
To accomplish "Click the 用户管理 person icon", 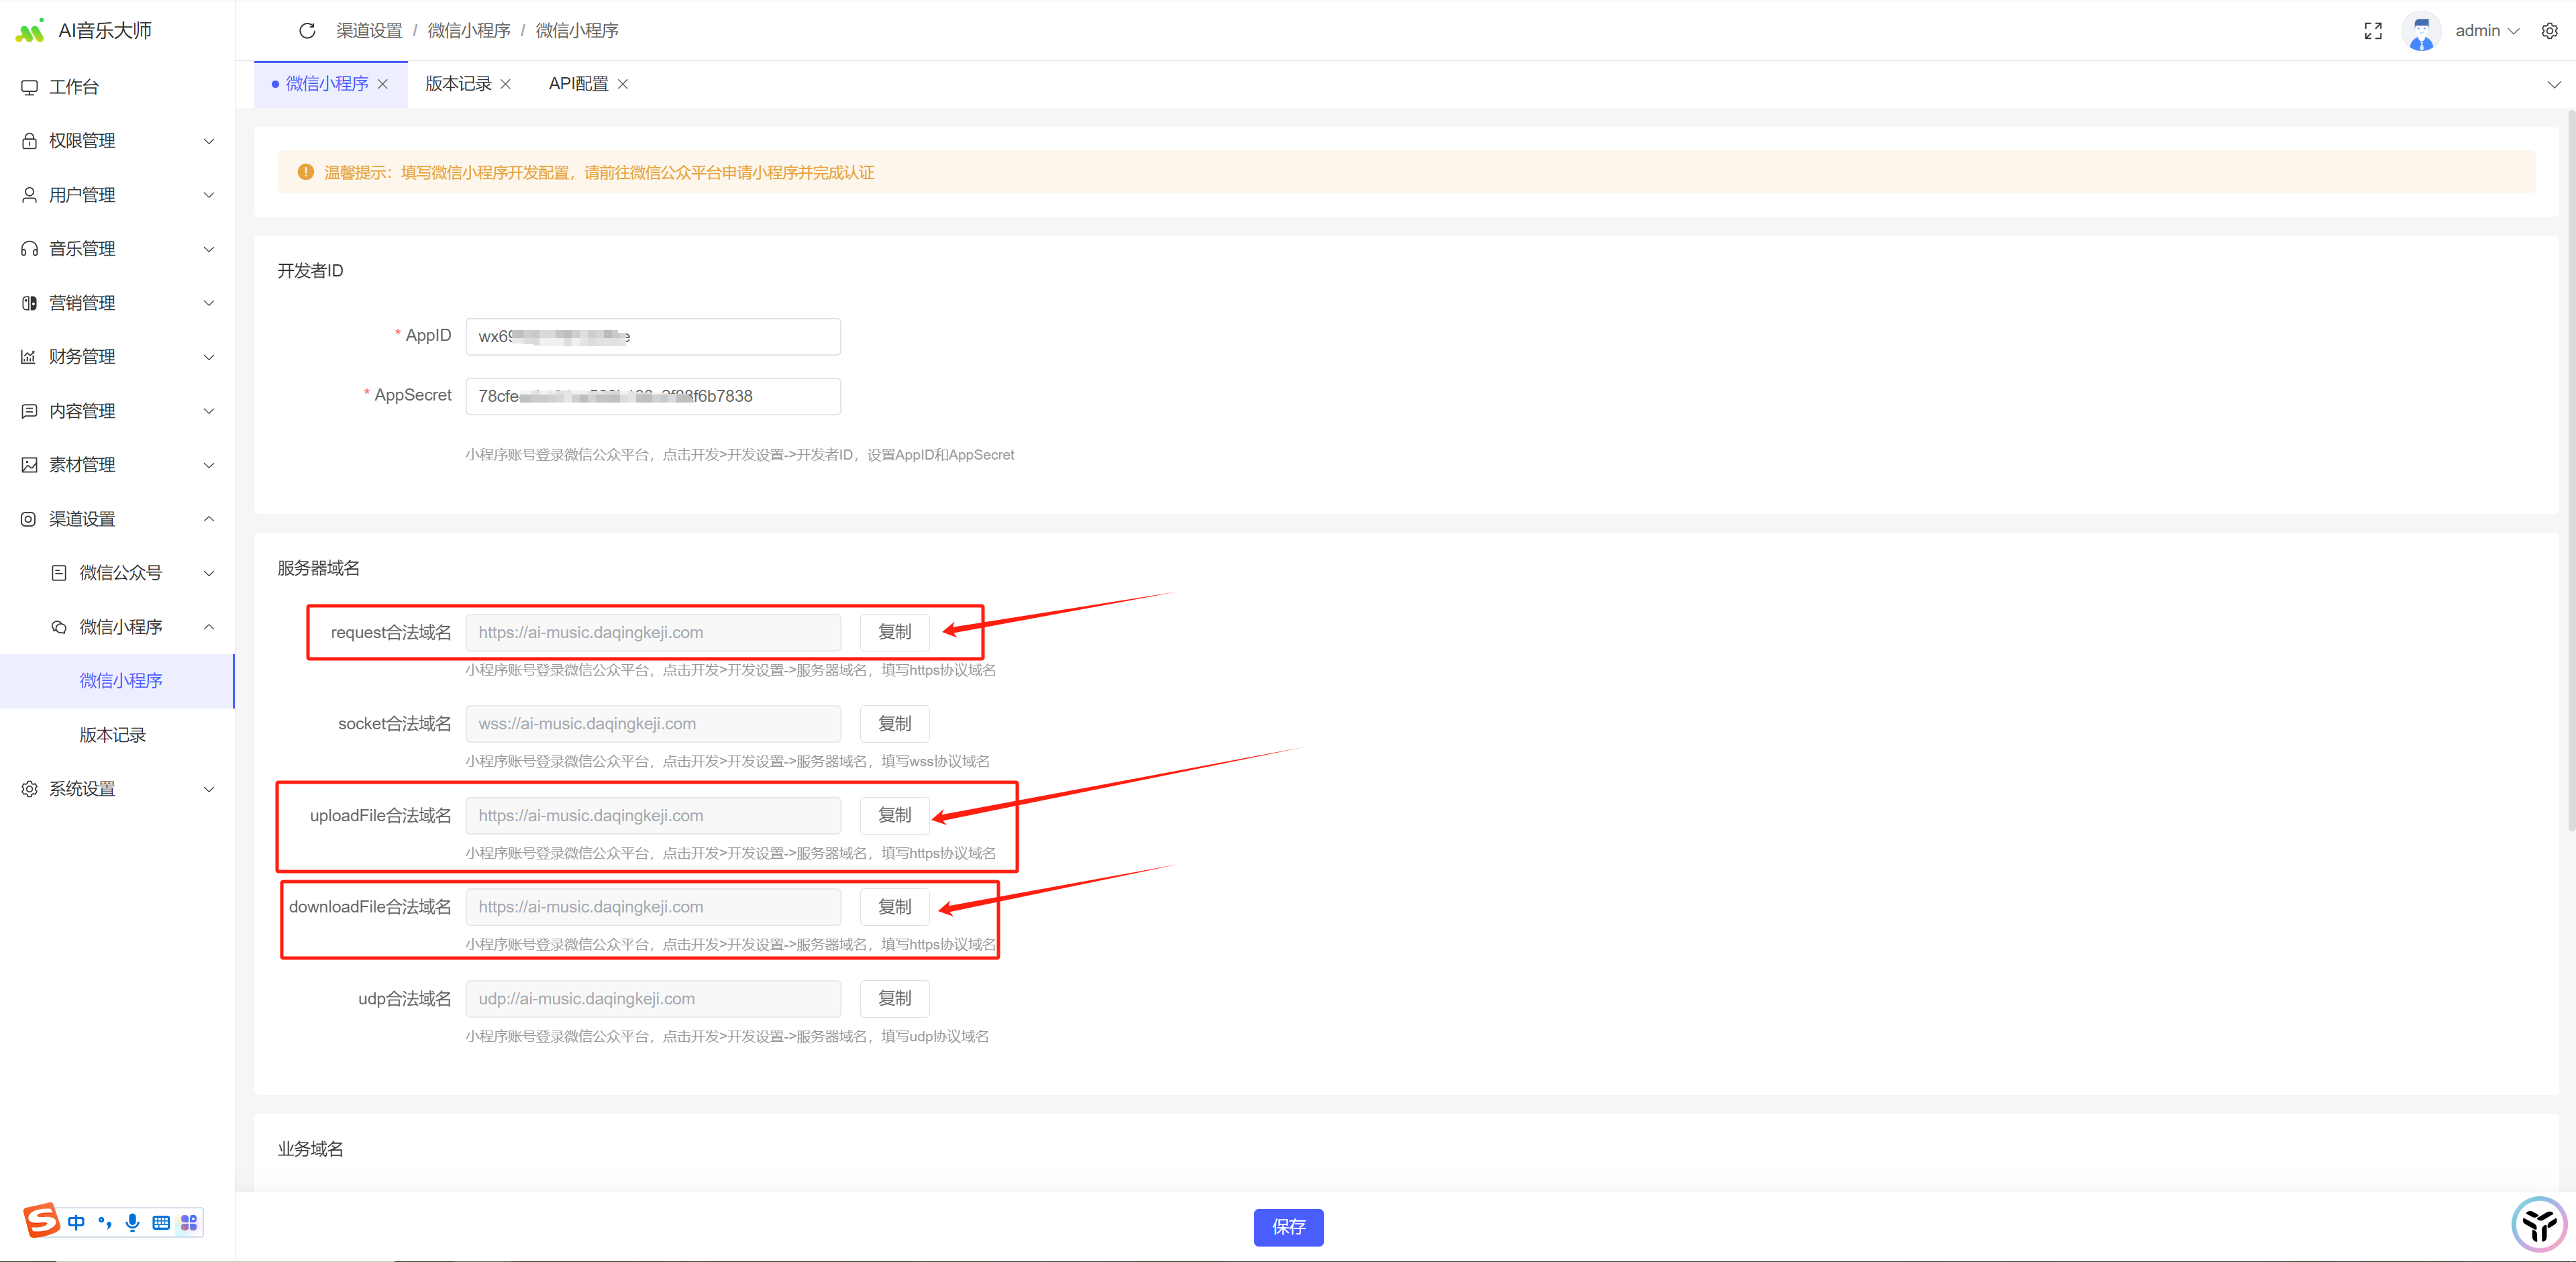I will (x=29, y=195).
